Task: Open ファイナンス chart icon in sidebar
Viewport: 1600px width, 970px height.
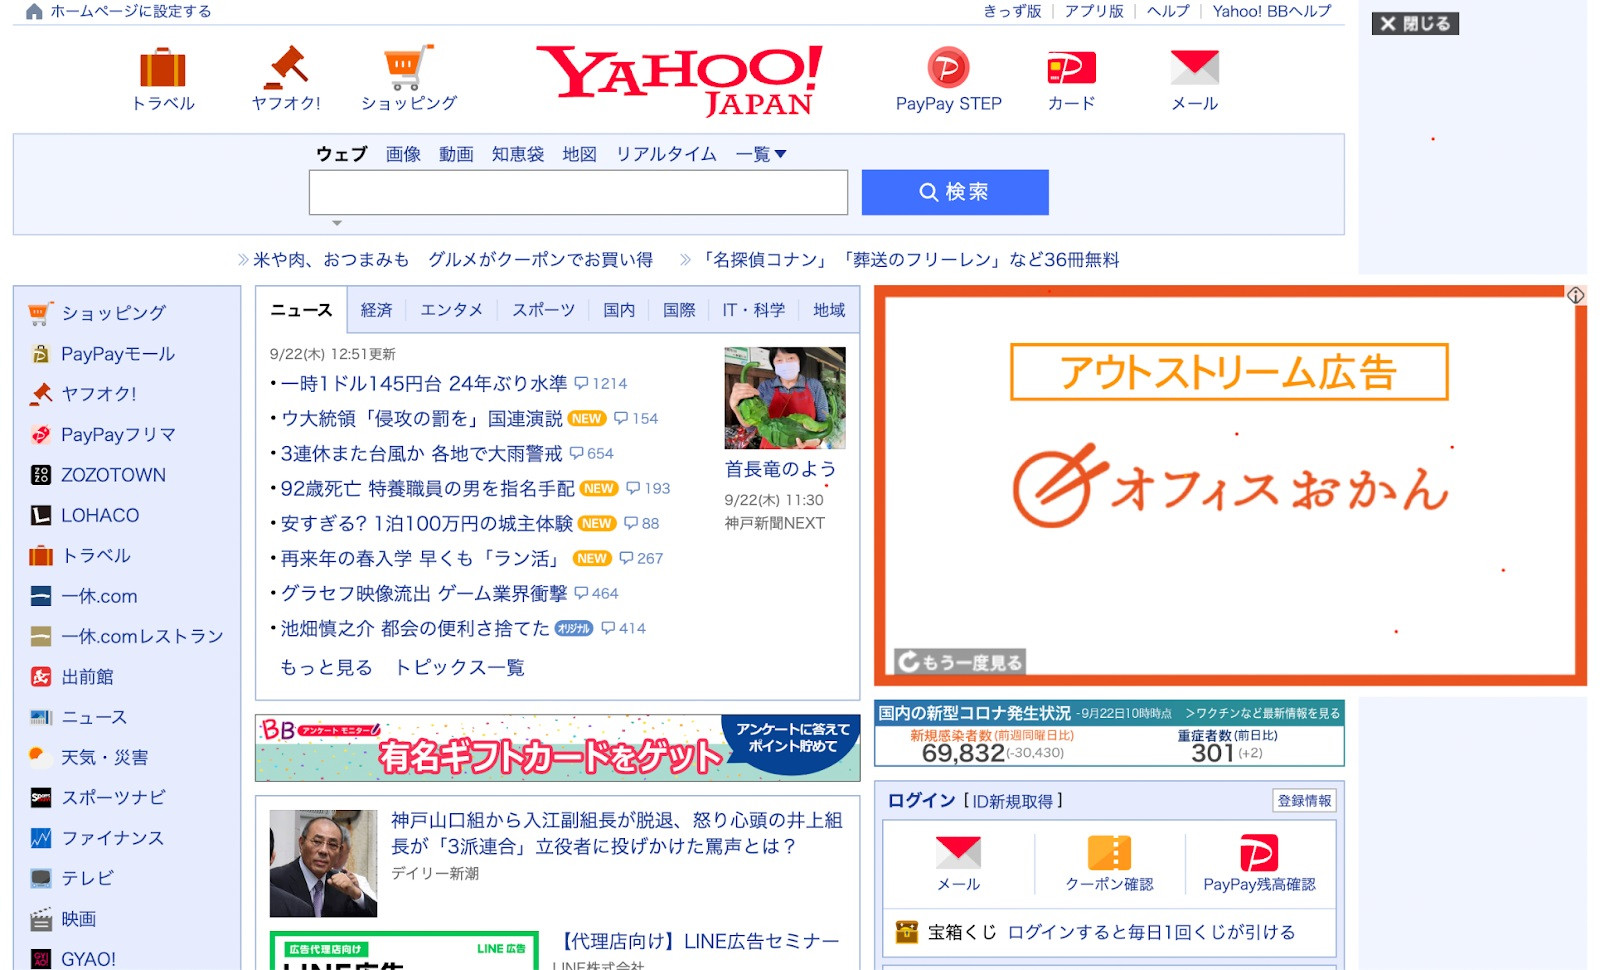Action: click(x=40, y=838)
